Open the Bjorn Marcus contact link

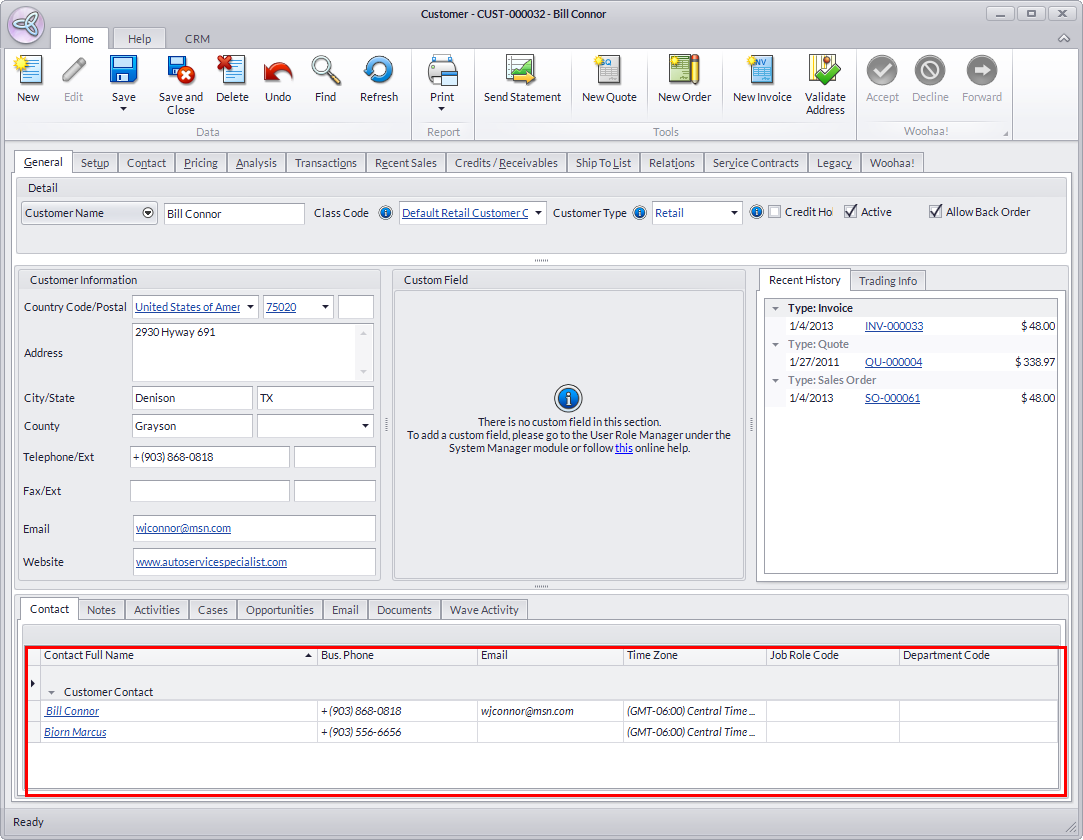pyautogui.click(x=76, y=732)
